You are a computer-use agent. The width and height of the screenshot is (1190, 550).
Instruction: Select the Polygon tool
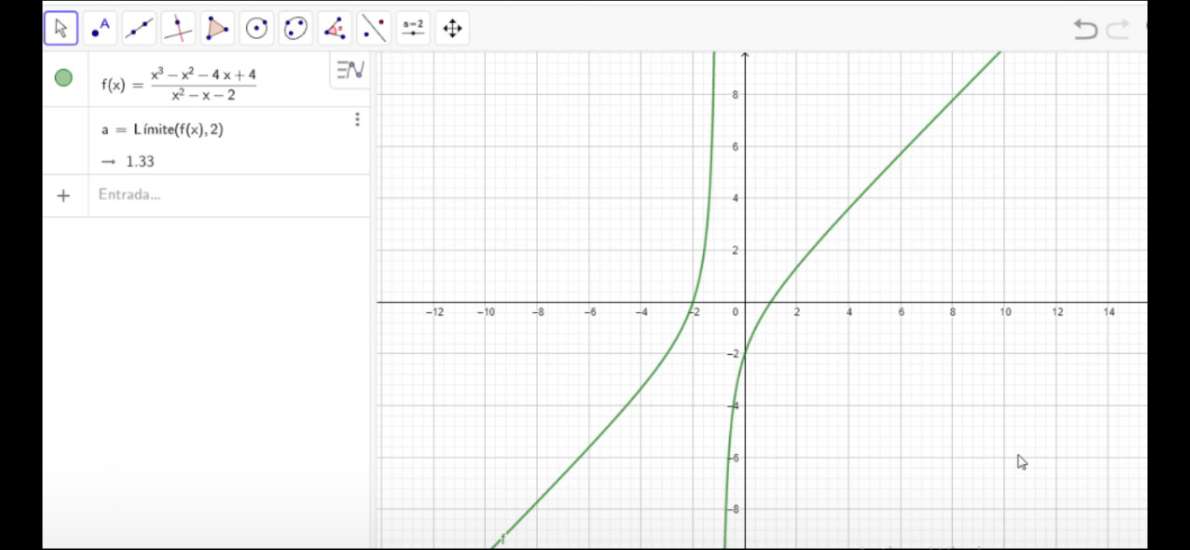(218, 29)
